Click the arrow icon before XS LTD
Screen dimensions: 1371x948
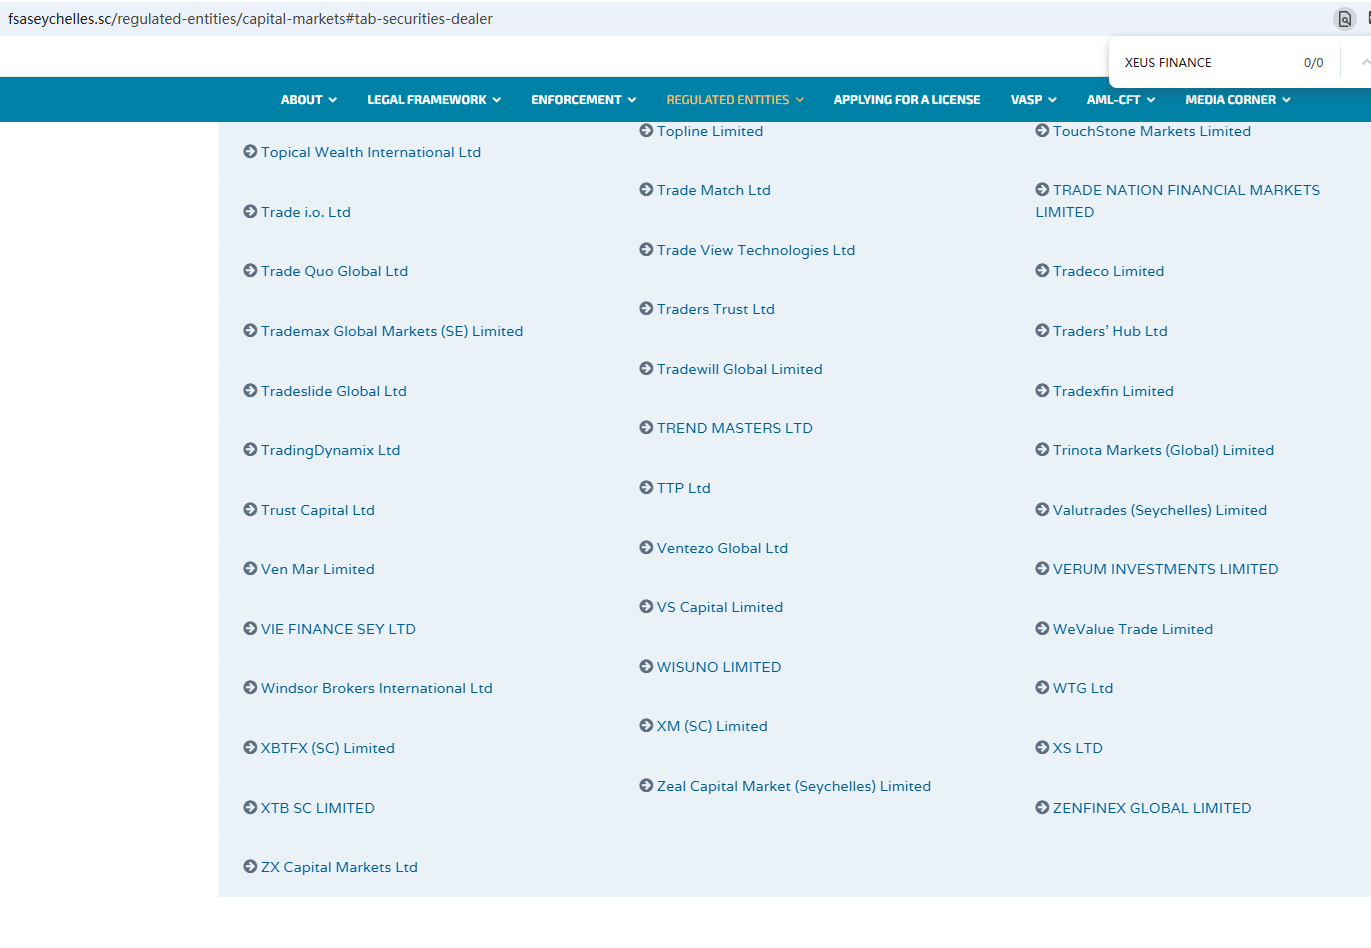1042,748
